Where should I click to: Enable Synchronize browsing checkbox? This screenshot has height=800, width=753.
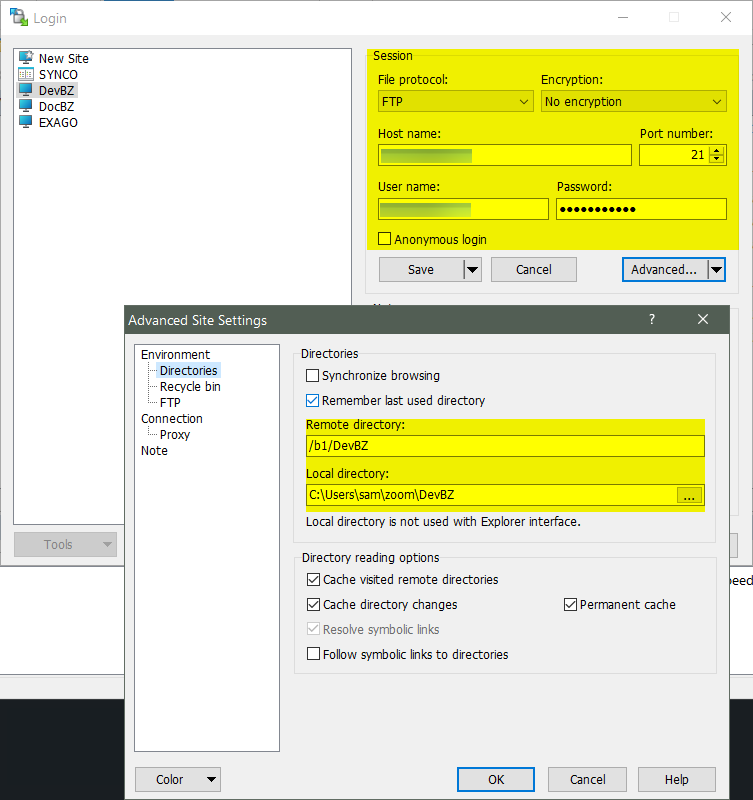point(314,376)
